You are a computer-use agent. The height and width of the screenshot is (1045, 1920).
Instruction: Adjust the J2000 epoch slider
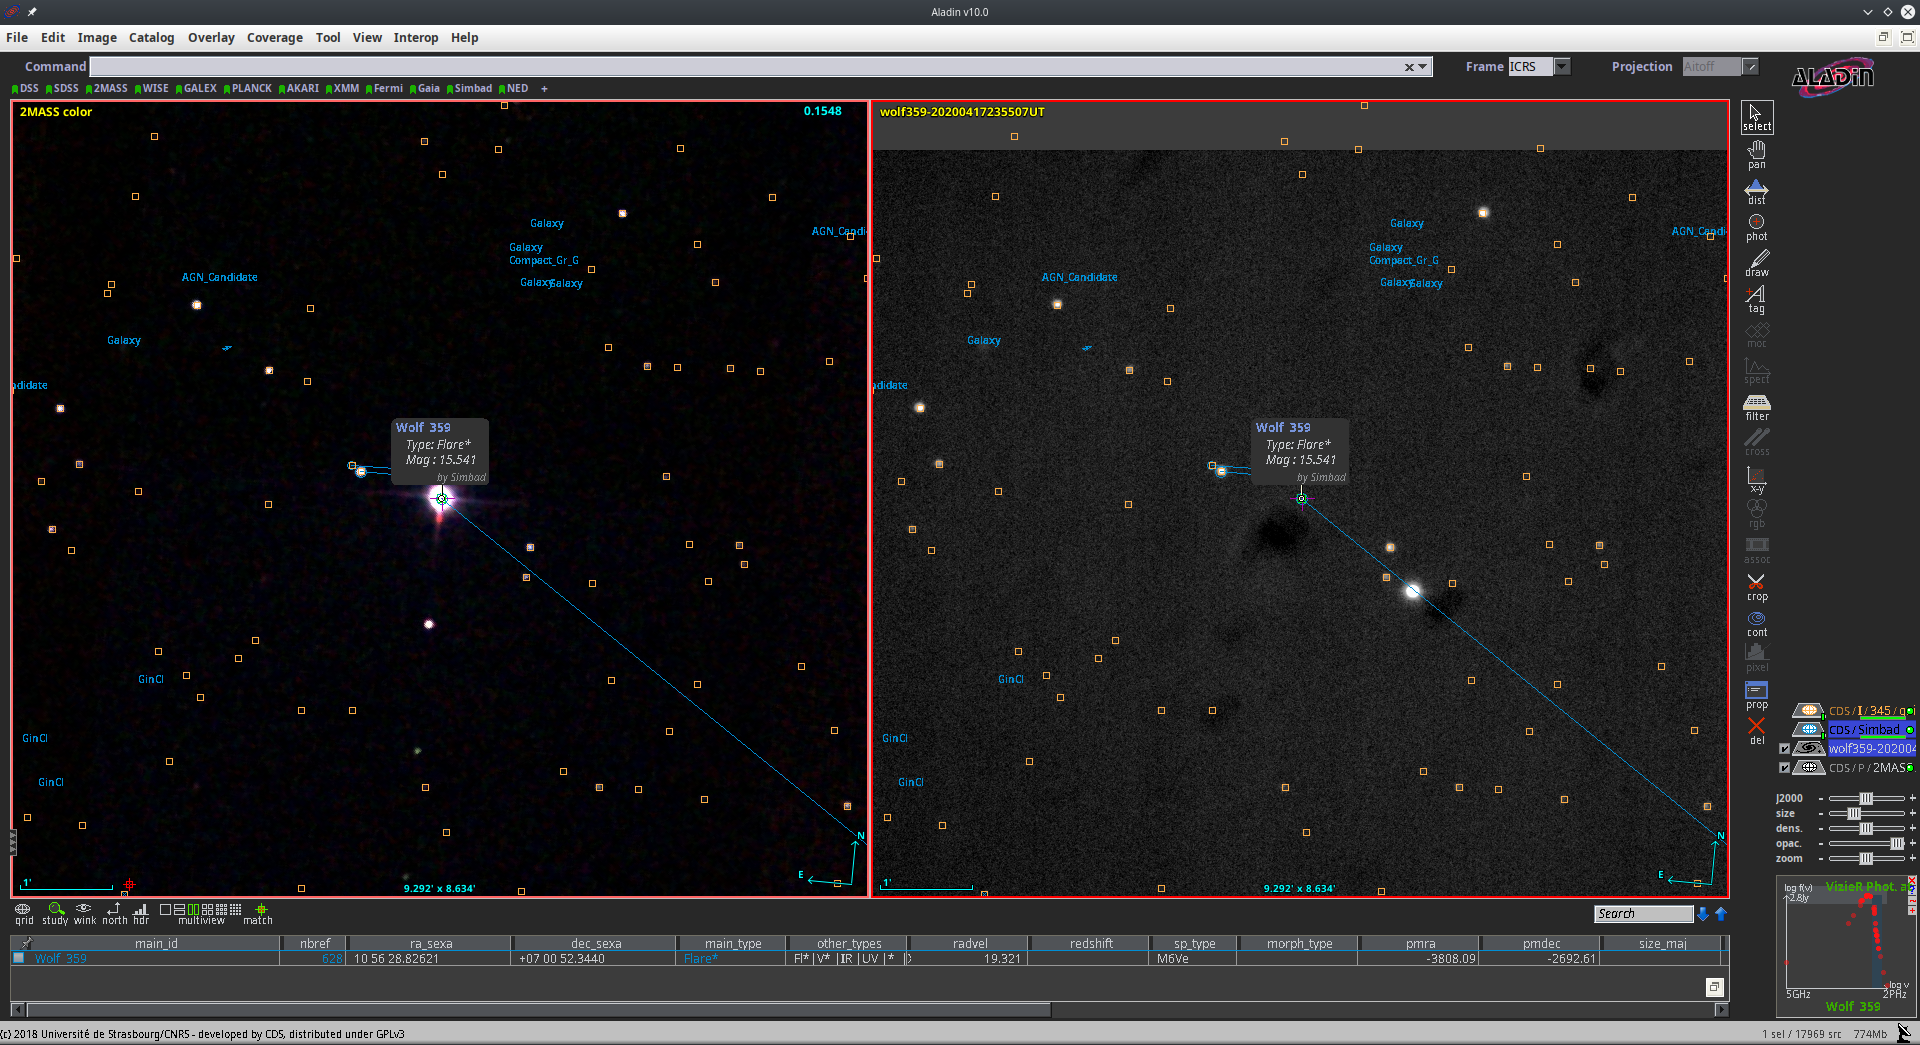coord(1866,798)
